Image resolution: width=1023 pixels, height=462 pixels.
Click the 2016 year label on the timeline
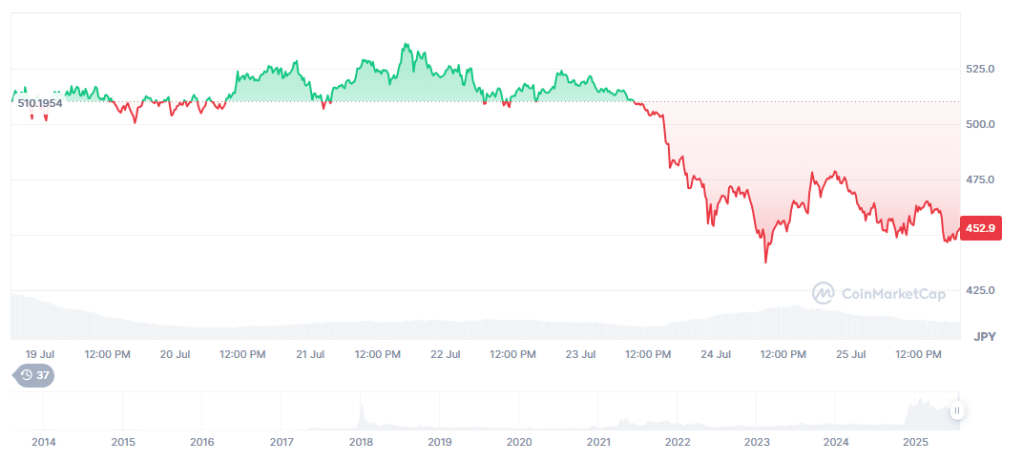202,441
